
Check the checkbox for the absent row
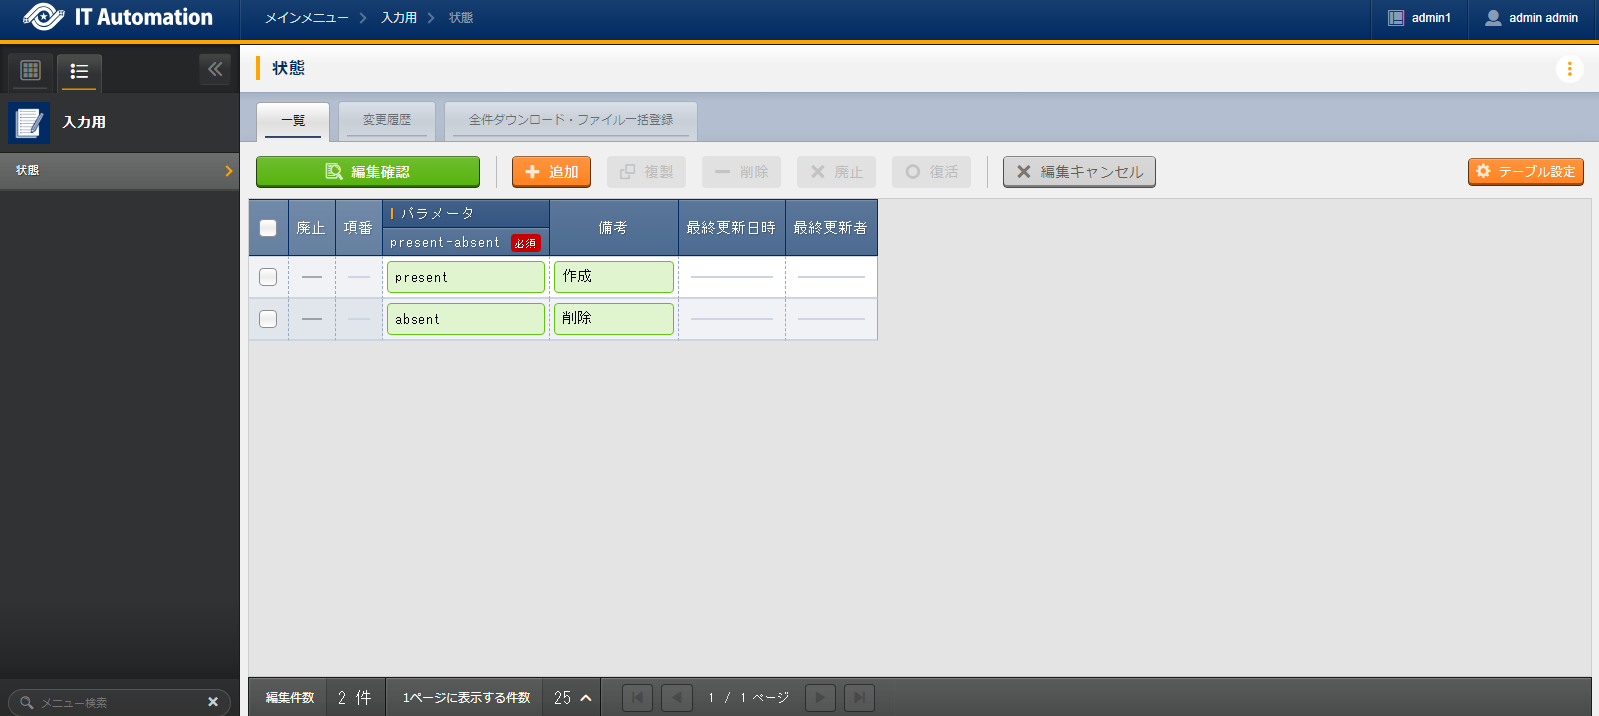pyautogui.click(x=268, y=319)
